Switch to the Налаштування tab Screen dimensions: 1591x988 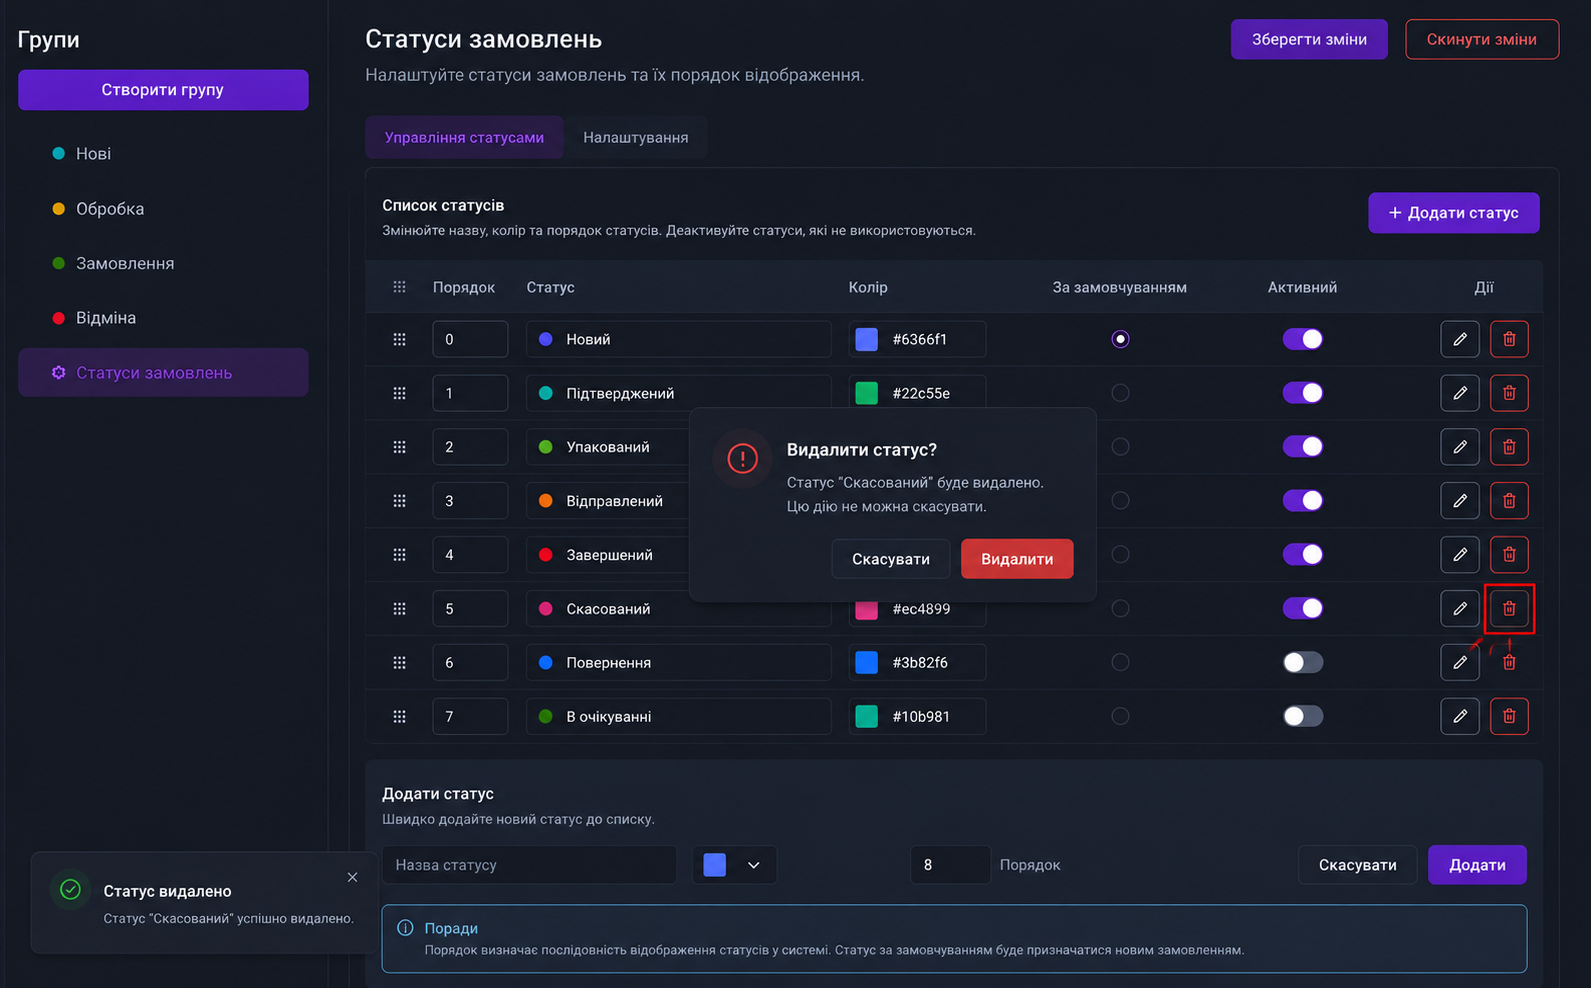click(636, 137)
